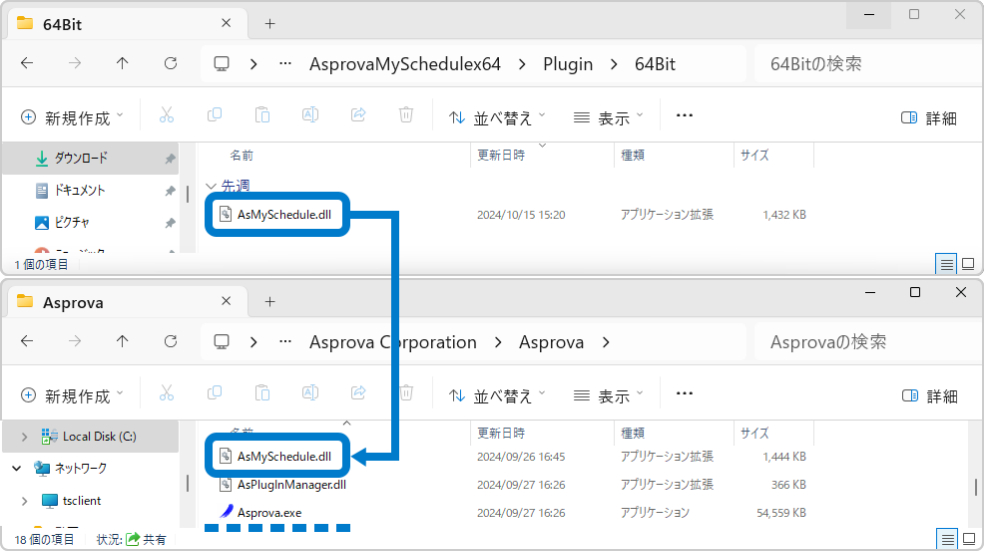Click AsprovaMySchedulex64 in the breadcrumb
Viewport: 984px width, 551px height.
[405, 64]
